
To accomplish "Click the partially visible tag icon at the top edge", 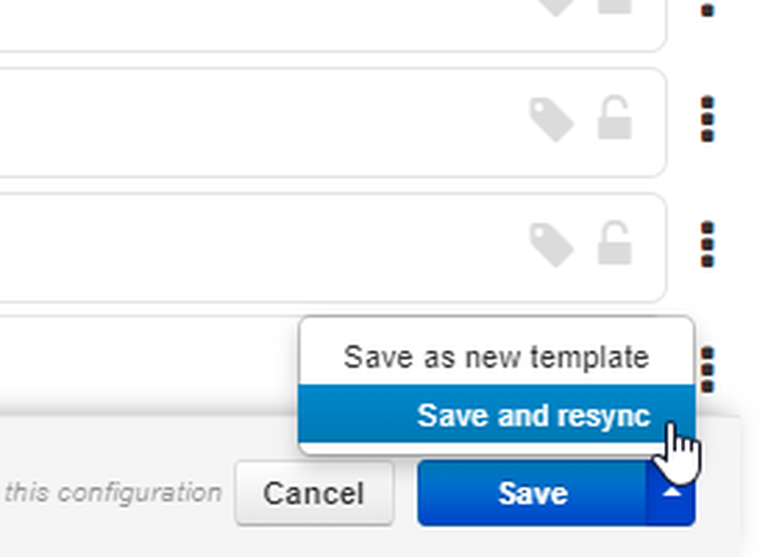I will click(x=556, y=7).
